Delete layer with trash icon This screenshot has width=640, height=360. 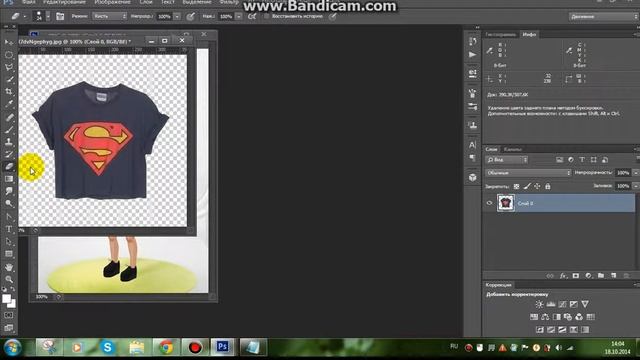(626, 276)
